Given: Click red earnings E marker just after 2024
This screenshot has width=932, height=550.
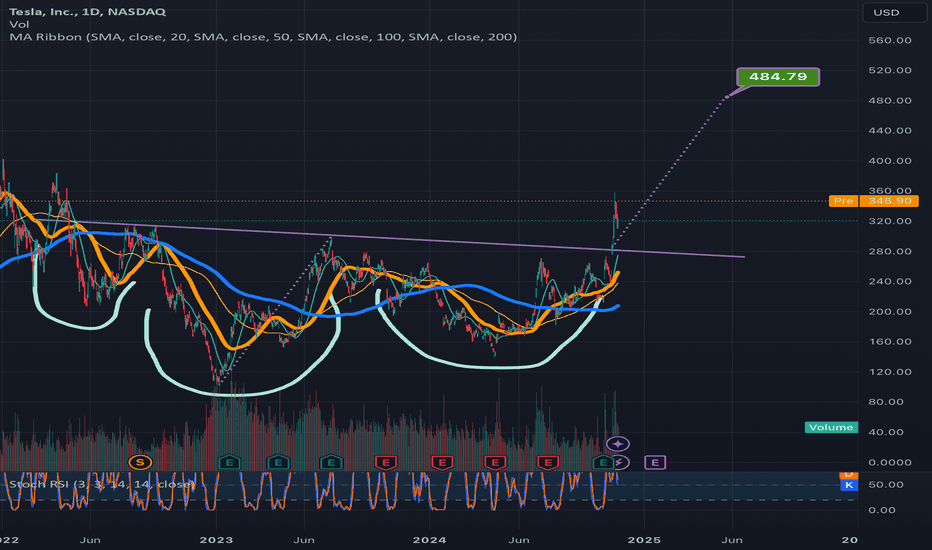Looking at the screenshot, I should [x=442, y=462].
